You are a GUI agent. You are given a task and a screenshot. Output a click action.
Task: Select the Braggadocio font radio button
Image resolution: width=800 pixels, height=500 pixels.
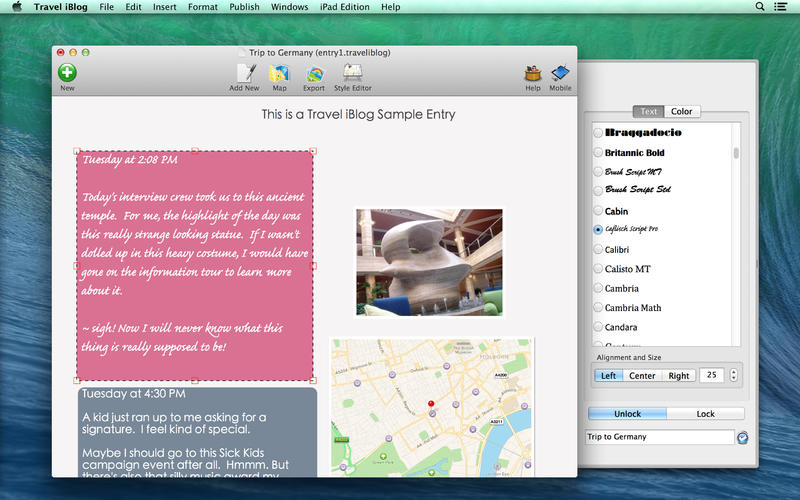click(x=598, y=133)
